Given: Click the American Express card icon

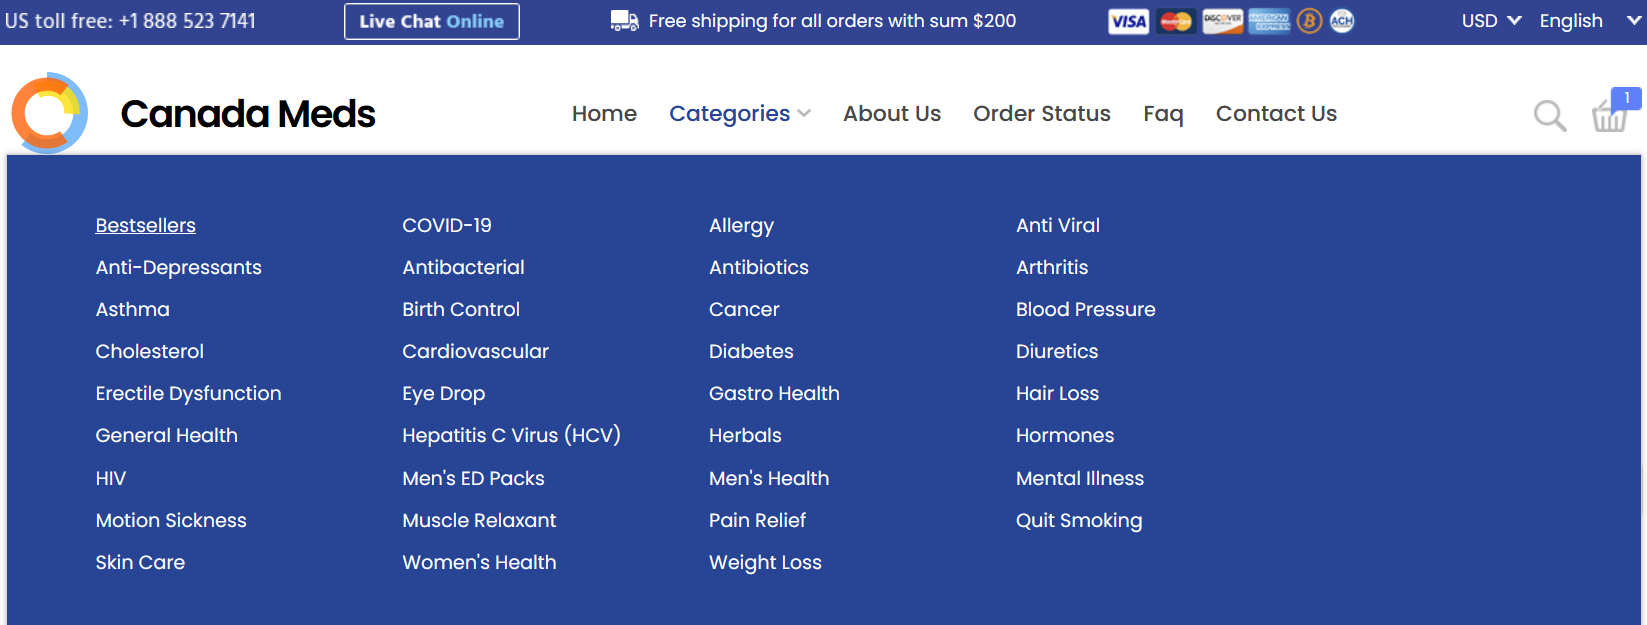Looking at the screenshot, I should pos(1269,21).
